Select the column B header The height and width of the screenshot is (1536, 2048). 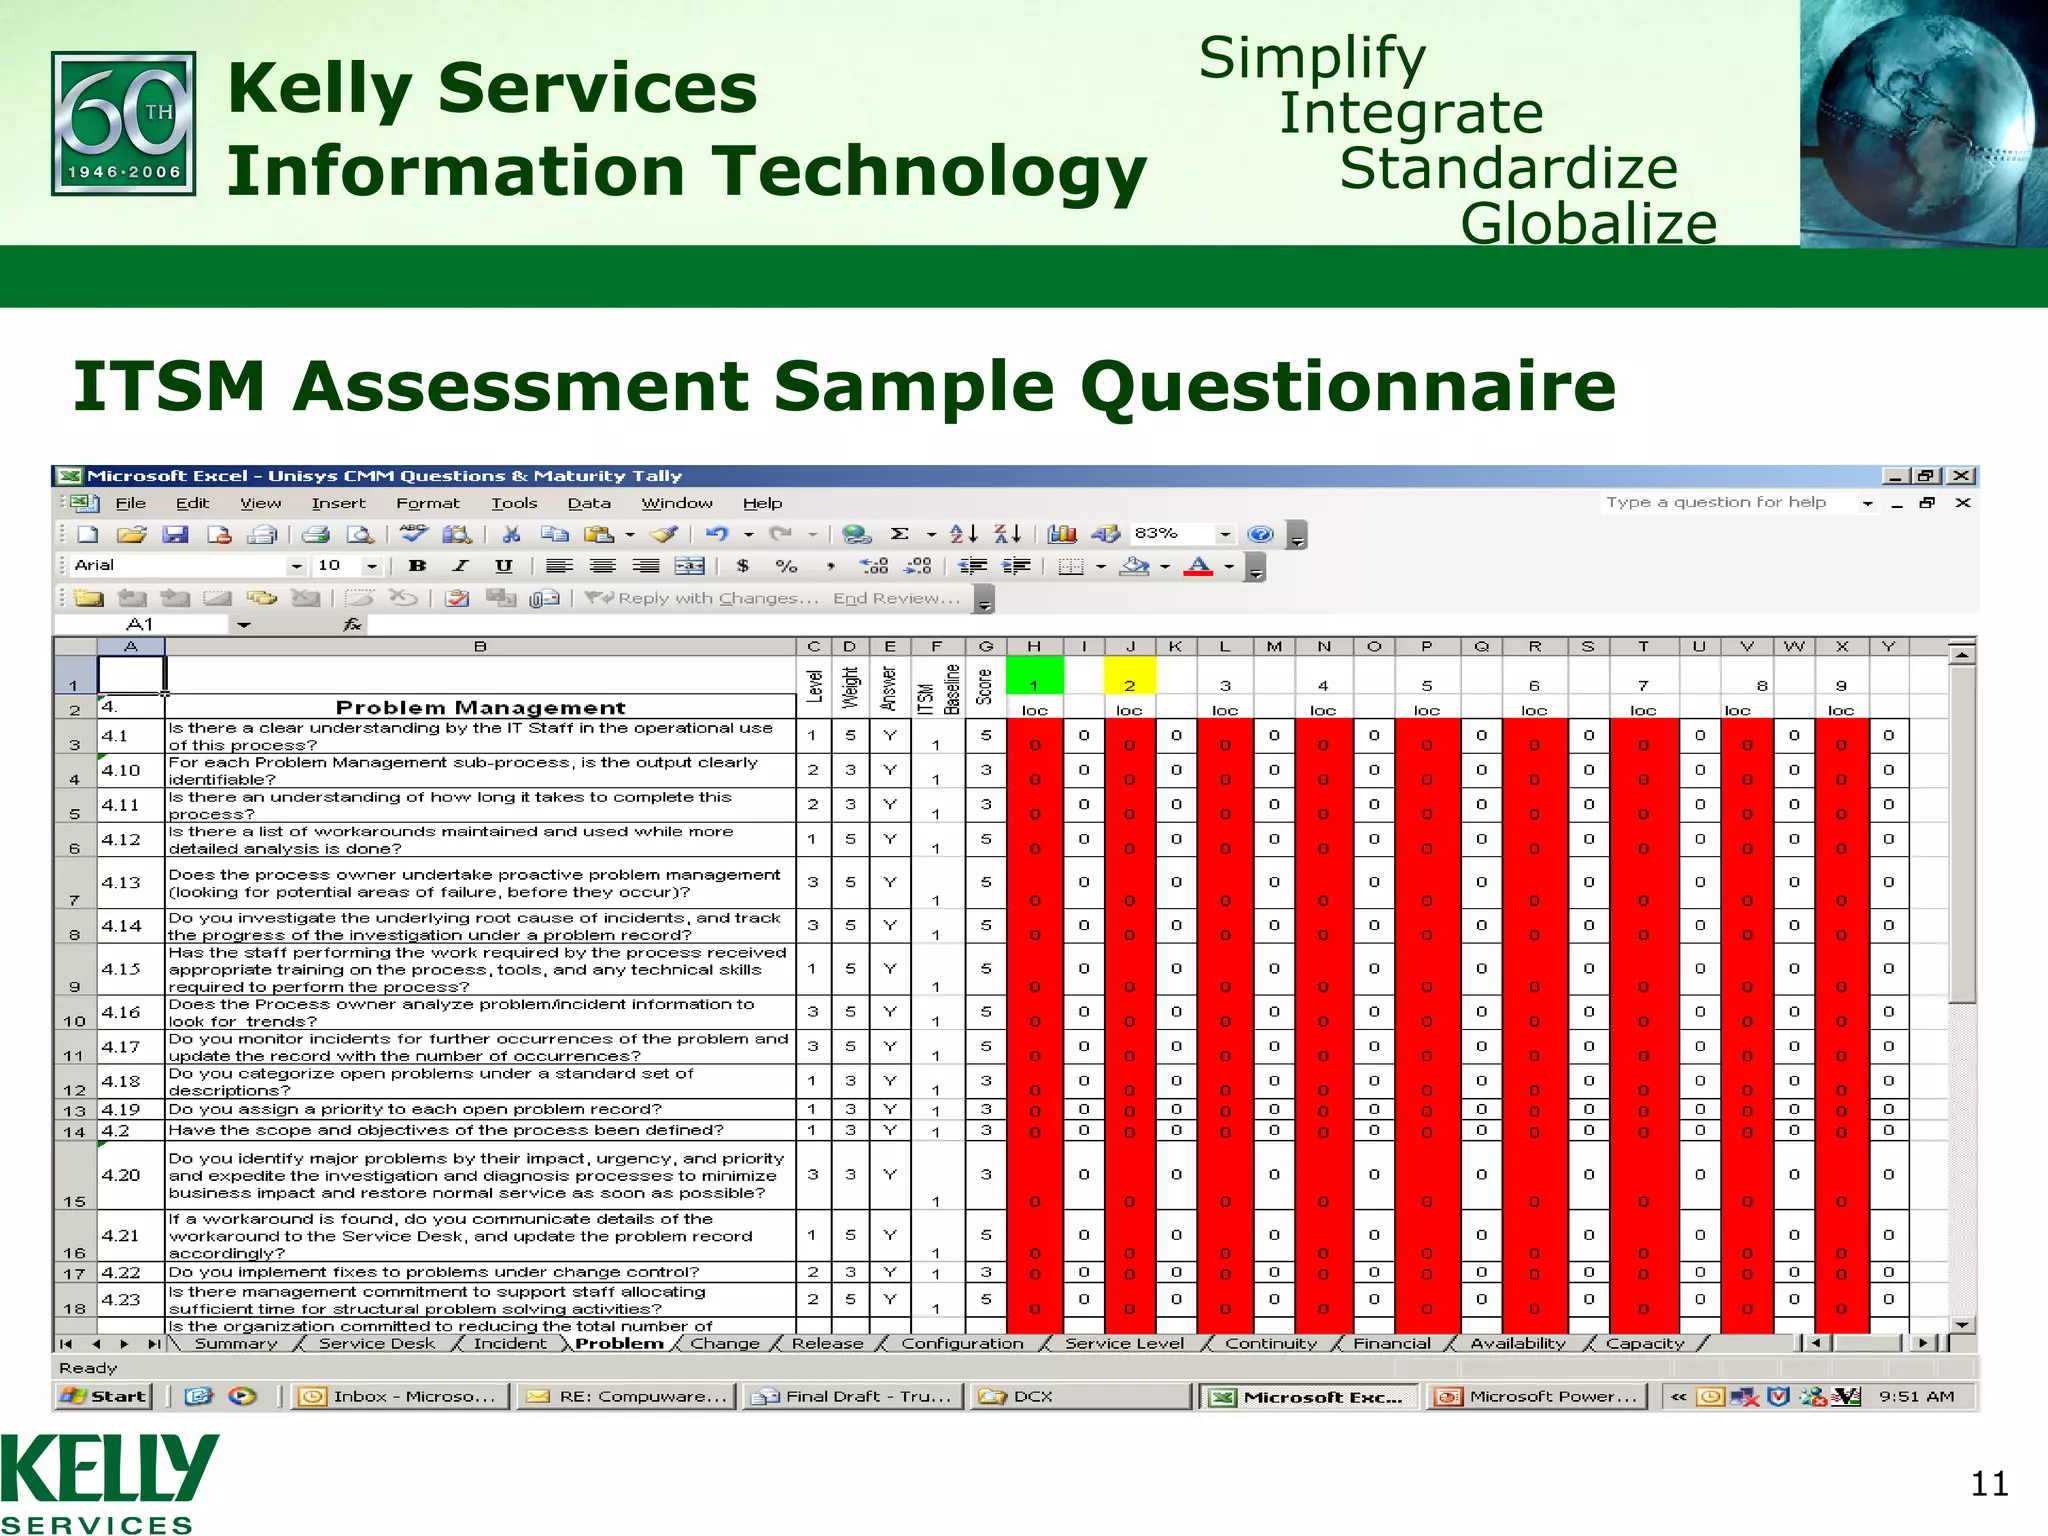pos(480,647)
